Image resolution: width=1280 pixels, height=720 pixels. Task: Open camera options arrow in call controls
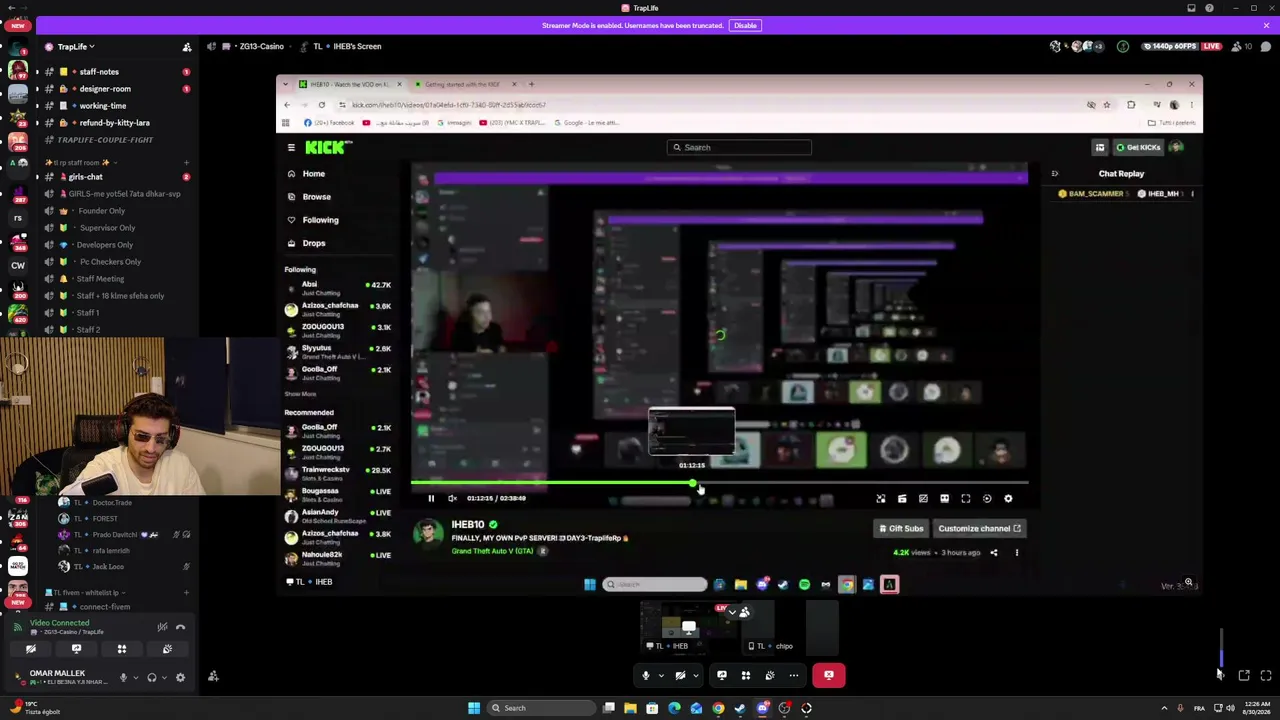click(x=696, y=675)
